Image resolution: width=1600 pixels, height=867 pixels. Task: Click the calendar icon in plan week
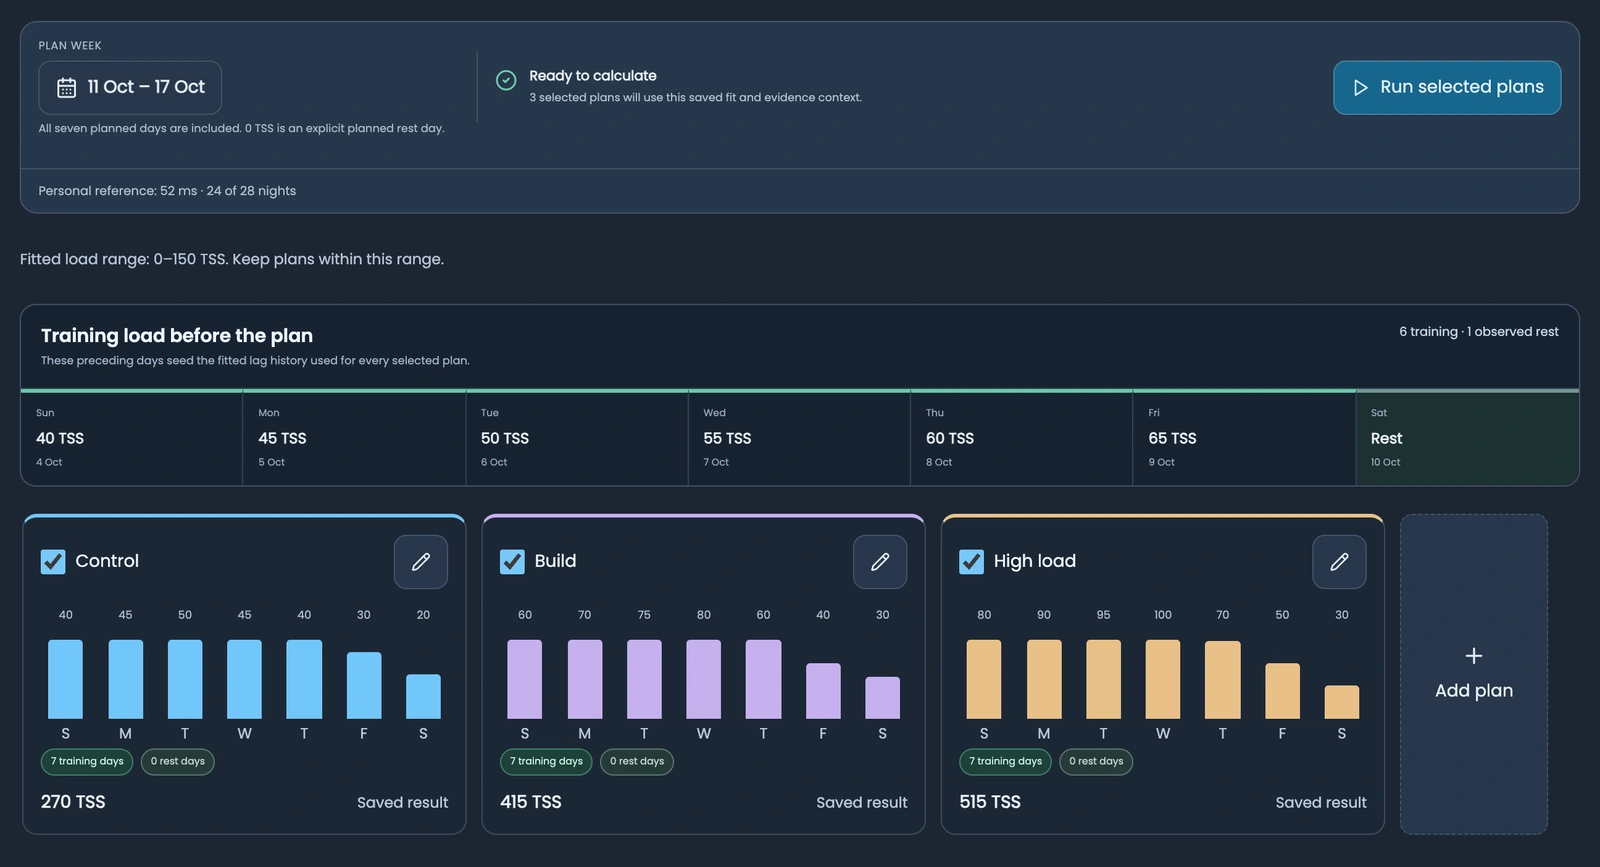pos(66,88)
